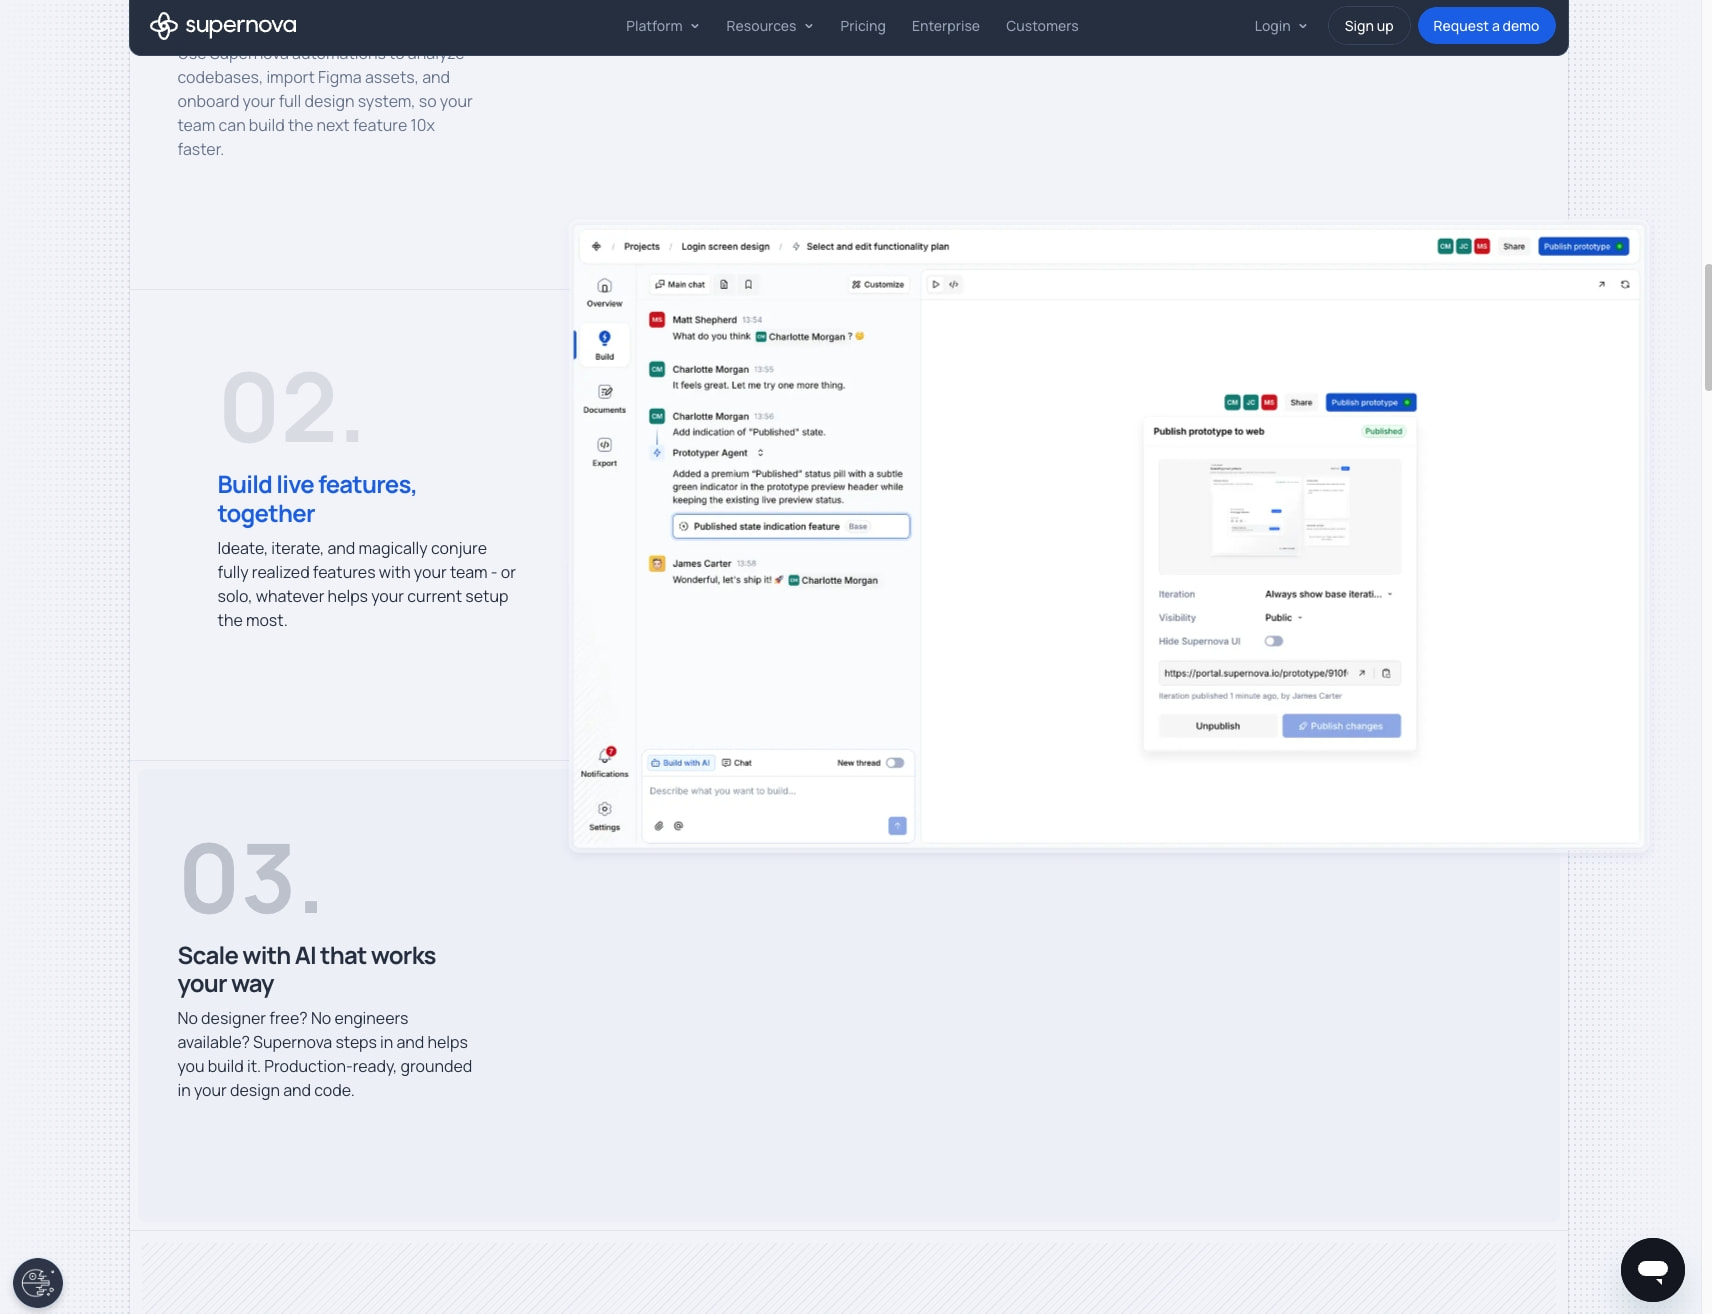The width and height of the screenshot is (1712, 1314).
Task: Toggle the New thread switch
Action: click(895, 763)
